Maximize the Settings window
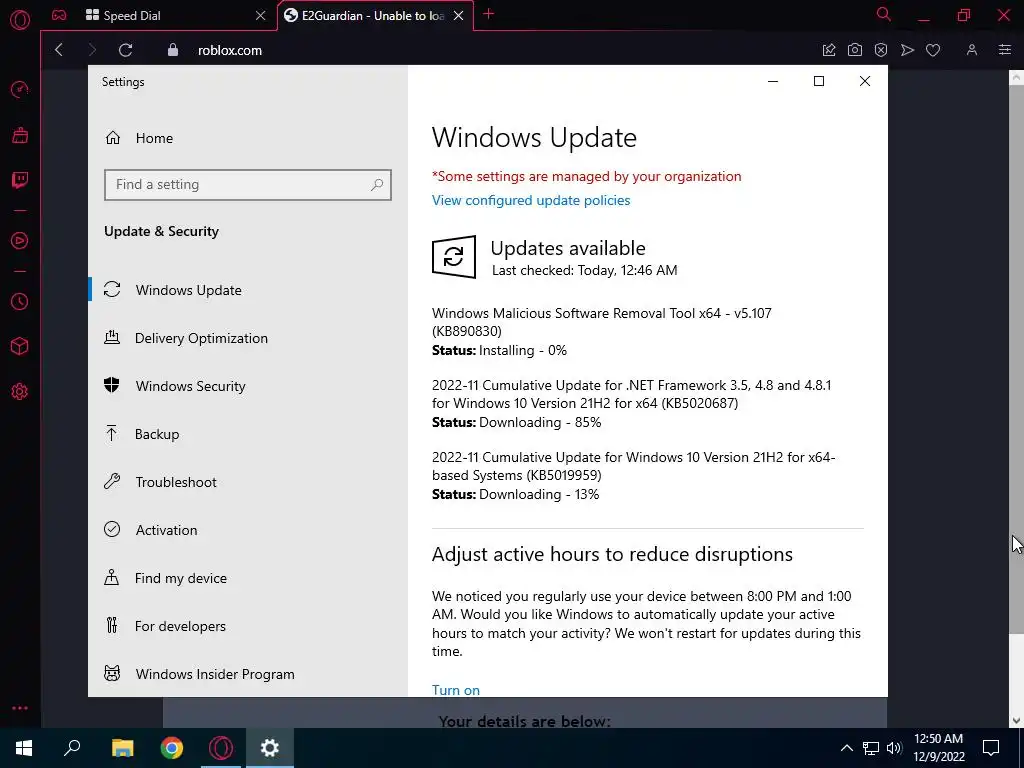 point(819,81)
